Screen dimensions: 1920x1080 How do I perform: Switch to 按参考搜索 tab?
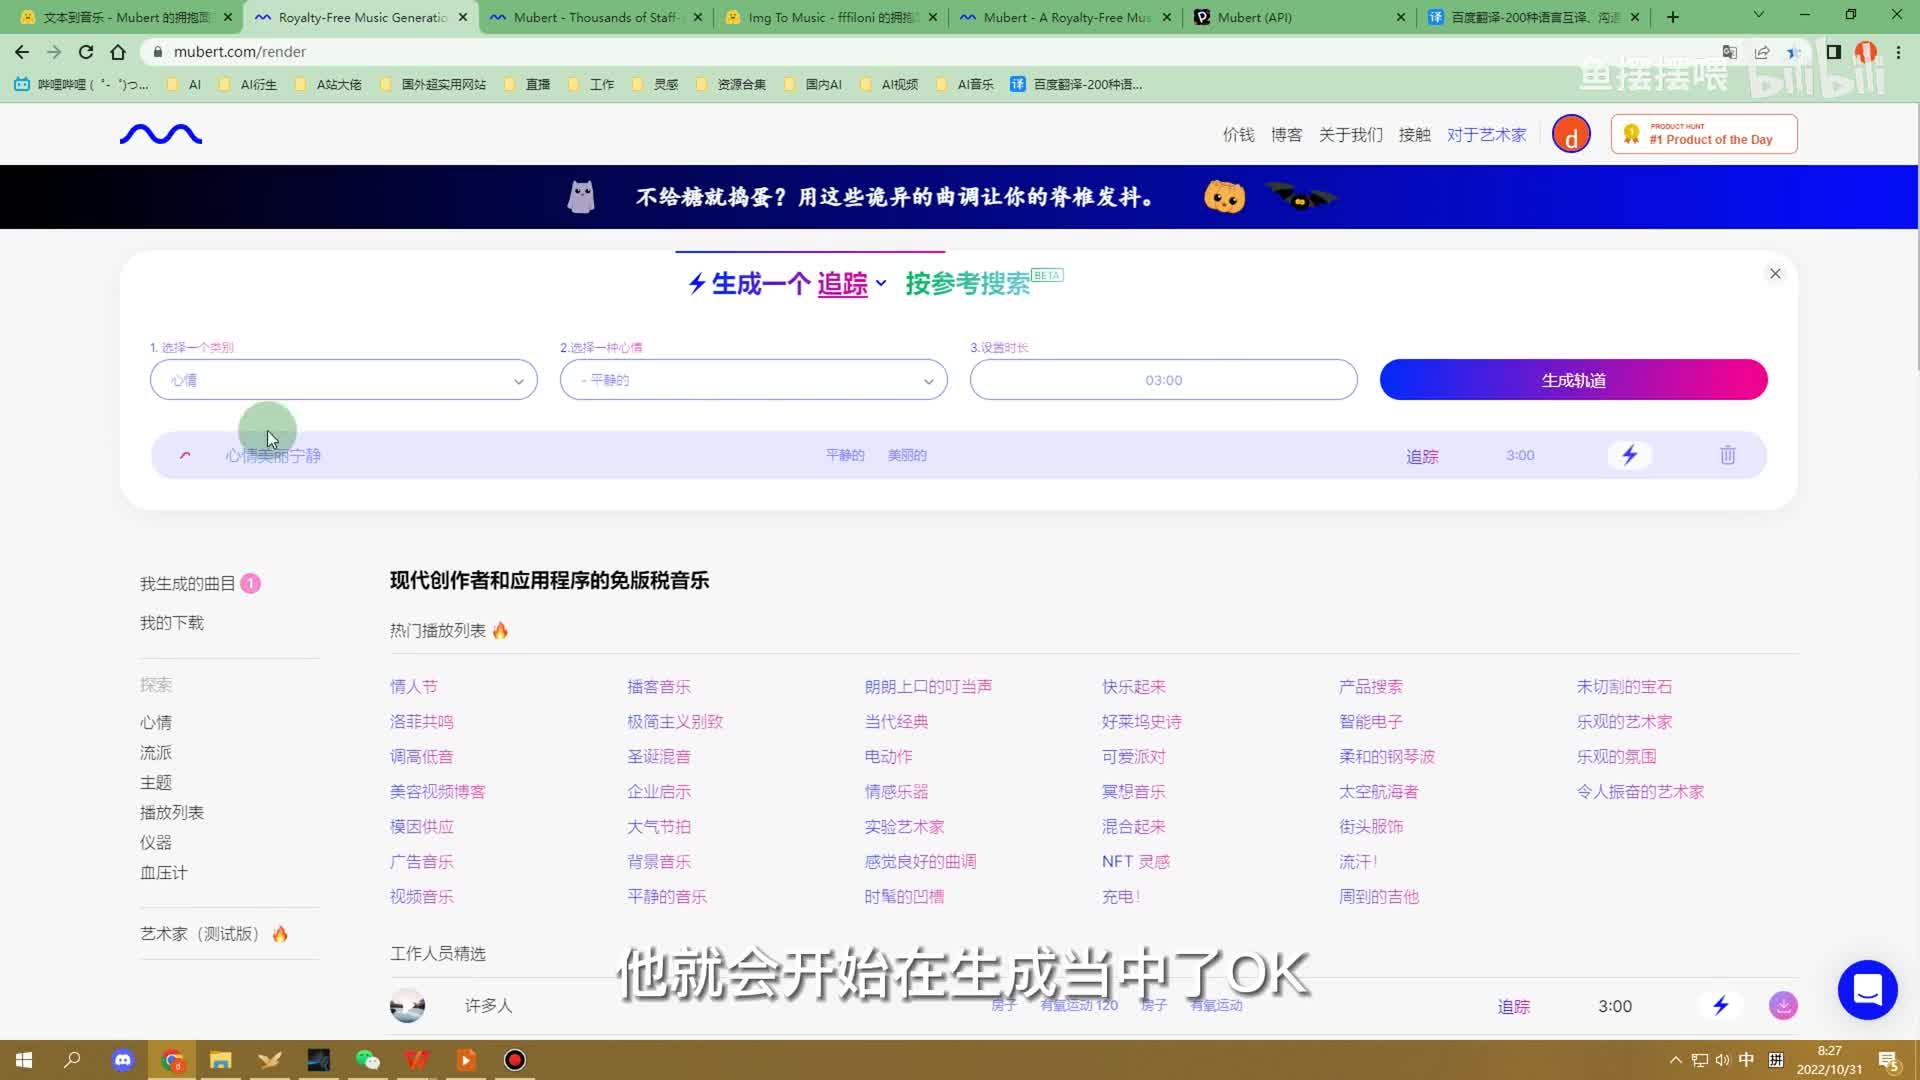point(967,284)
